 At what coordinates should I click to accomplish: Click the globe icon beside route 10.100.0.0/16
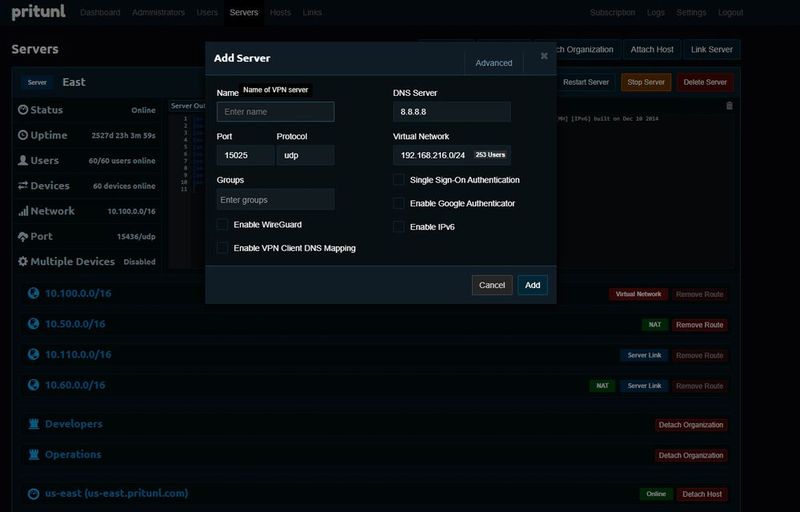pyautogui.click(x=33, y=293)
